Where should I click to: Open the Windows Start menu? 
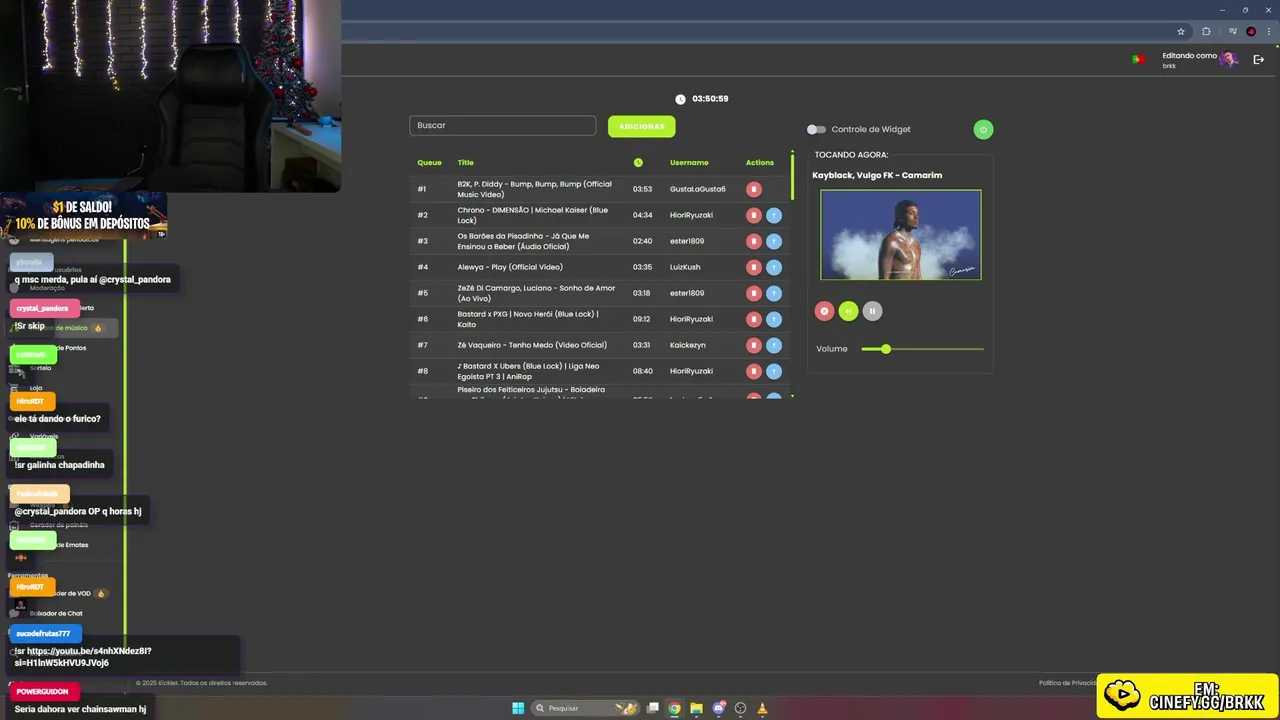(x=518, y=708)
